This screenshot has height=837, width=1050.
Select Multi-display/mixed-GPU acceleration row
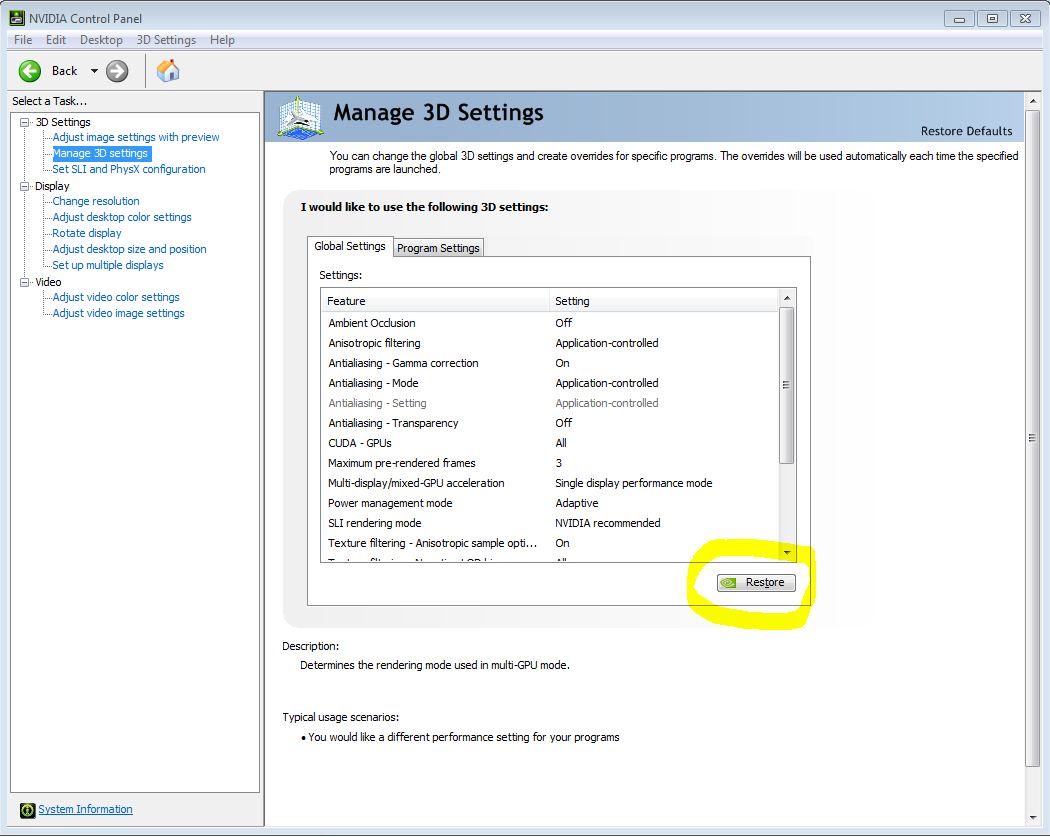[549, 483]
